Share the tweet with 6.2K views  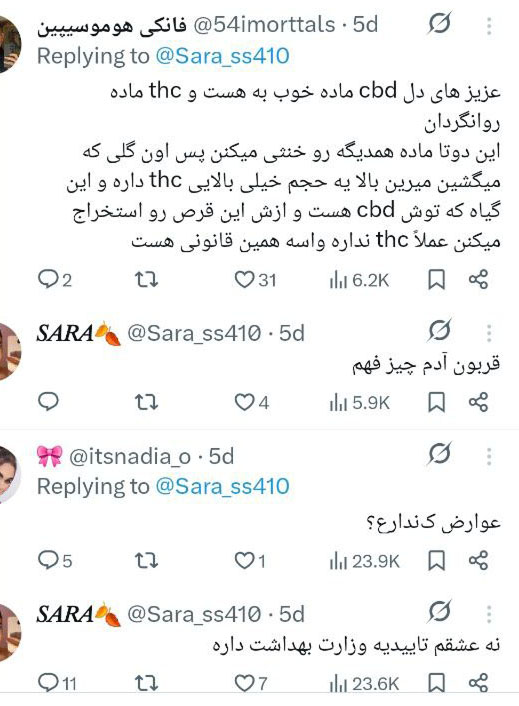[x=478, y=280]
